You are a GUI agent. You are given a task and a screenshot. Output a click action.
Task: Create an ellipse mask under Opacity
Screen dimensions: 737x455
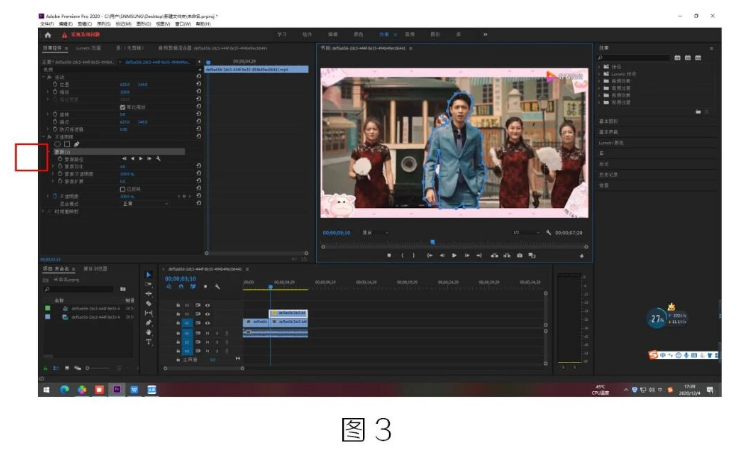pos(56,144)
